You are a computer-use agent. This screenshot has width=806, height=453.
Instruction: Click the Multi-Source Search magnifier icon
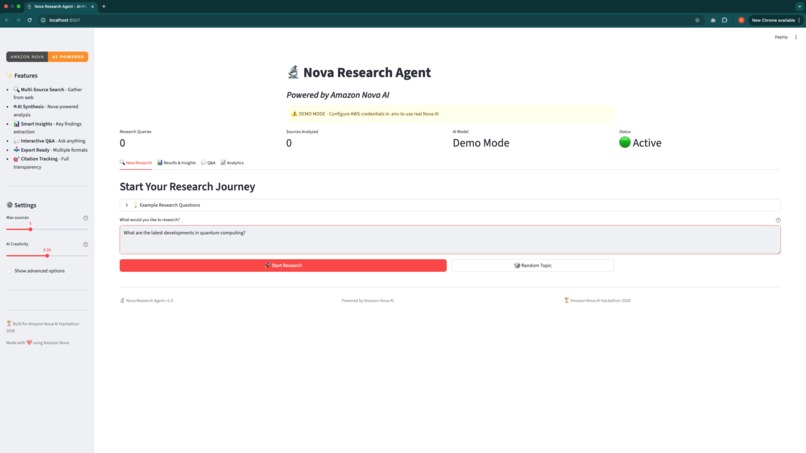click(16, 89)
